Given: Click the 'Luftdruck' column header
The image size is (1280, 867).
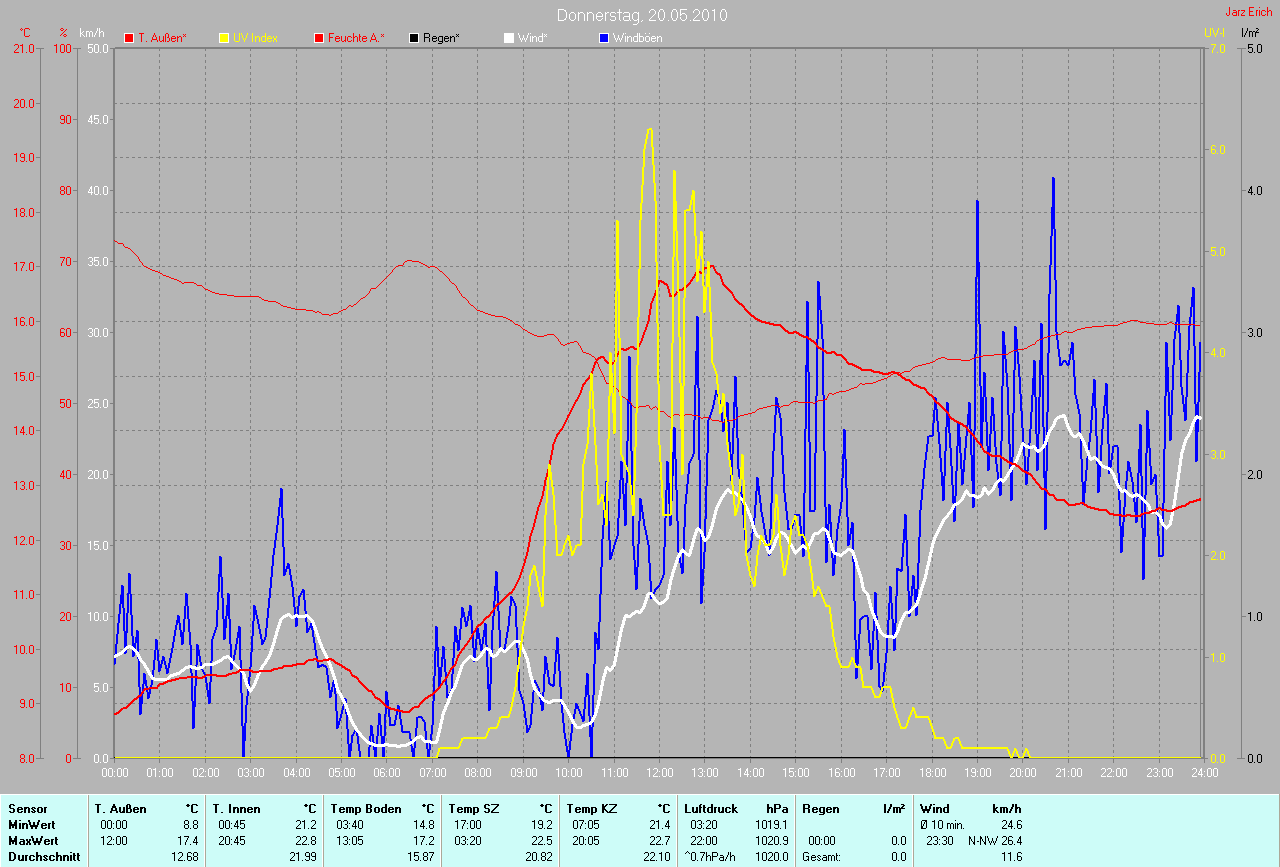Looking at the screenshot, I should [x=711, y=808].
